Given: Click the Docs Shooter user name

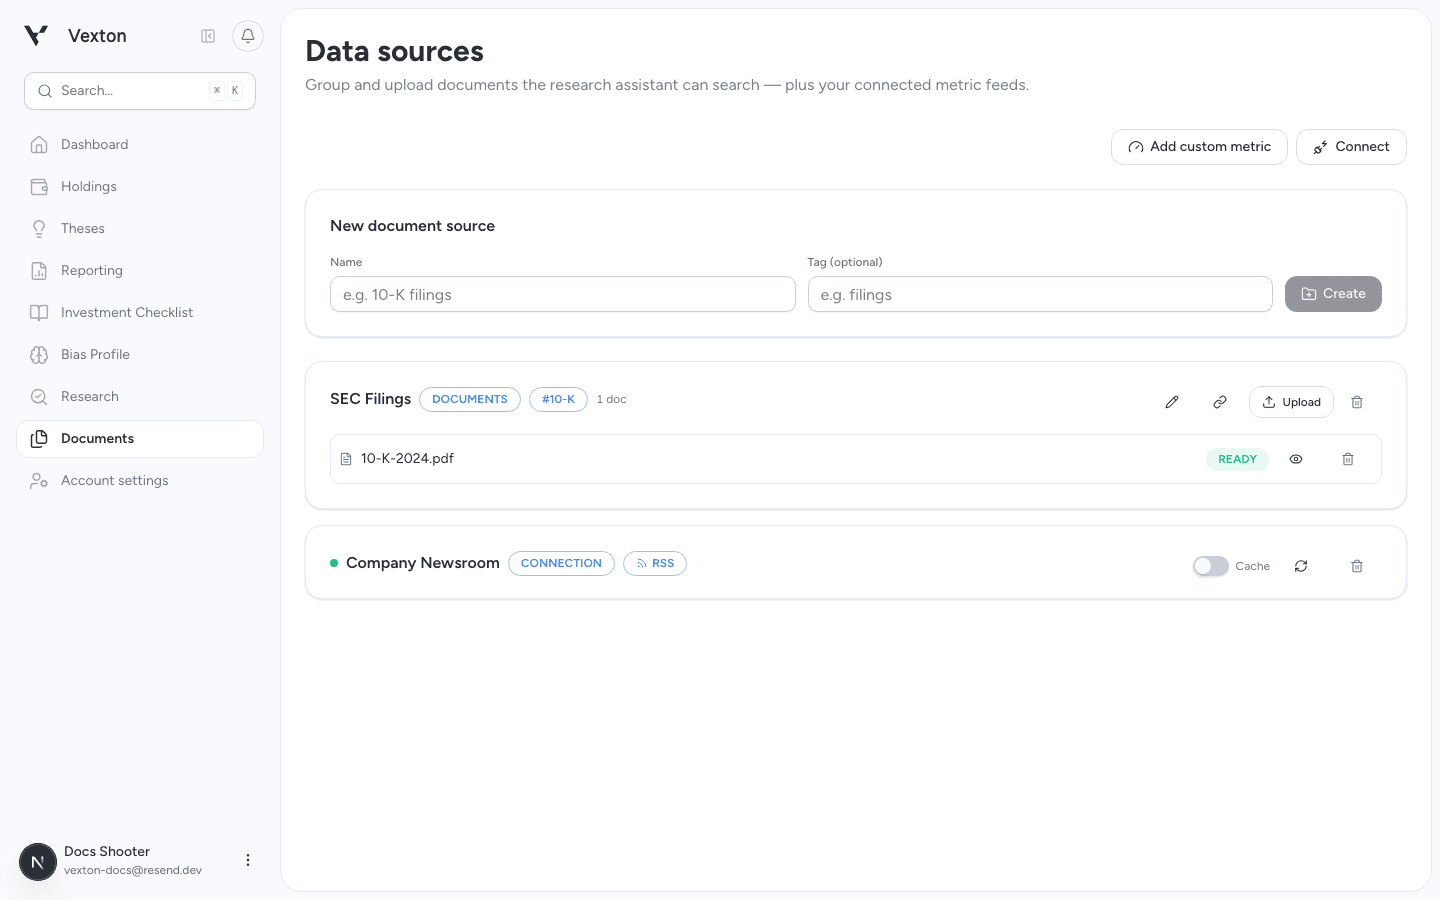Looking at the screenshot, I should [107, 851].
